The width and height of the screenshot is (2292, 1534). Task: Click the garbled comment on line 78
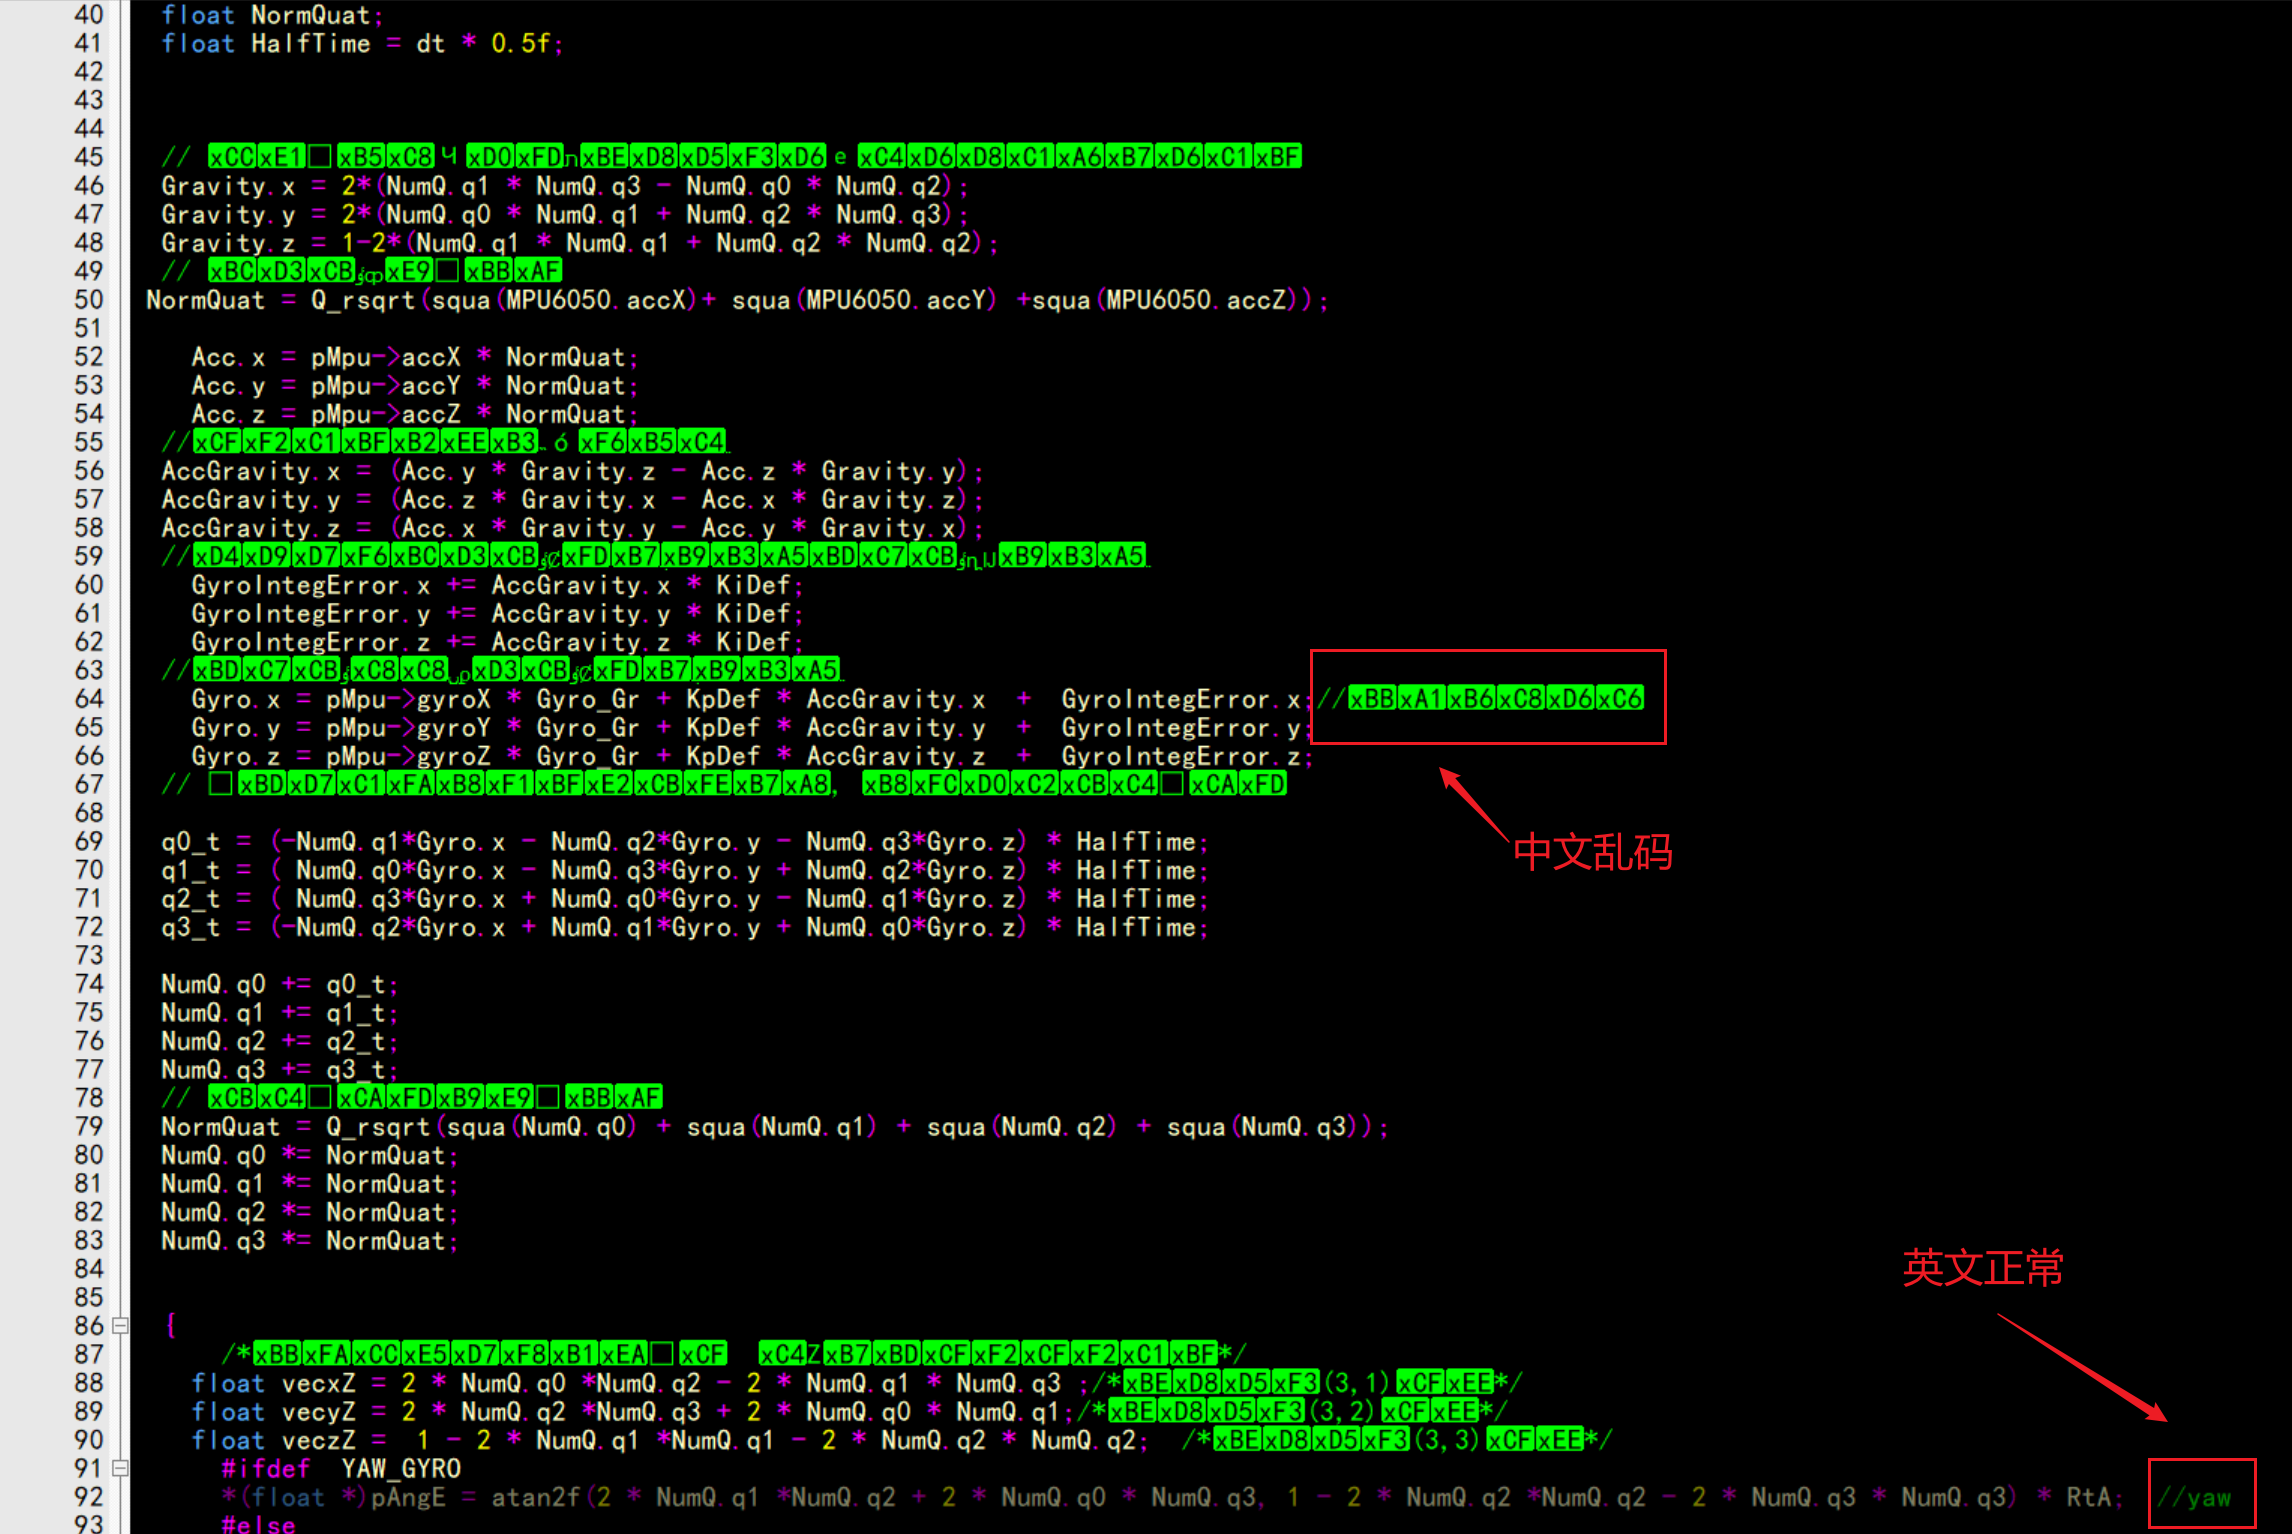coord(434,1097)
